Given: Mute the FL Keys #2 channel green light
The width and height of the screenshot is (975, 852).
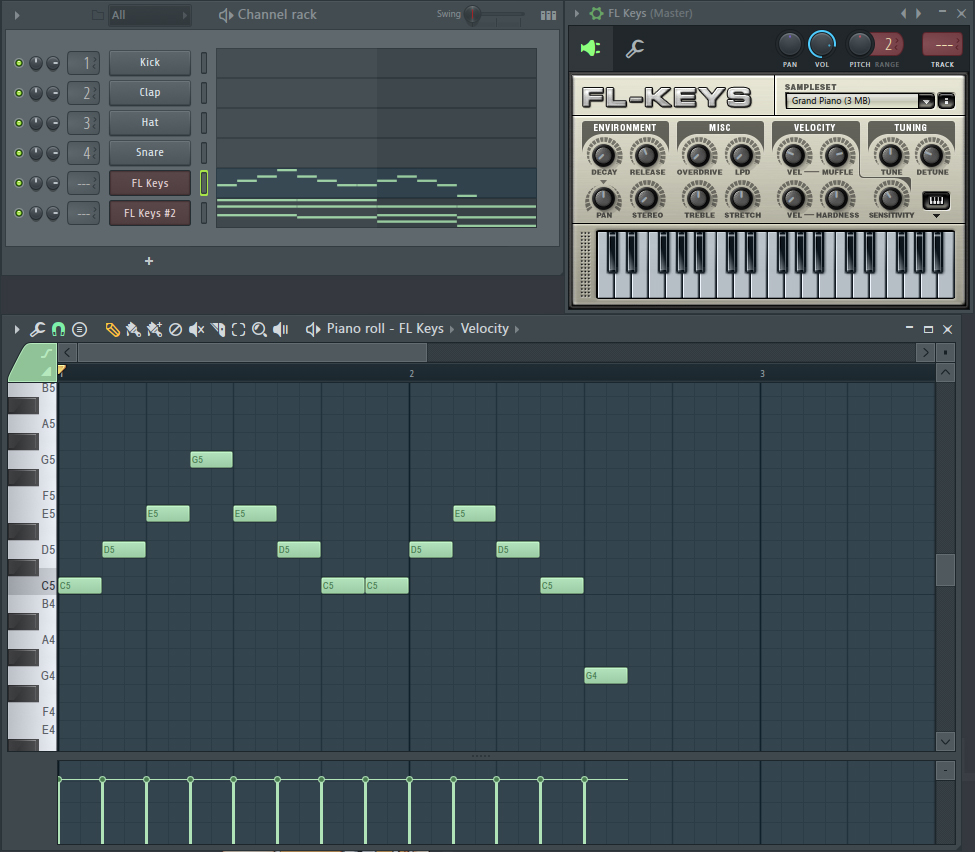Looking at the screenshot, I should pyautogui.click(x=19, y=213).
